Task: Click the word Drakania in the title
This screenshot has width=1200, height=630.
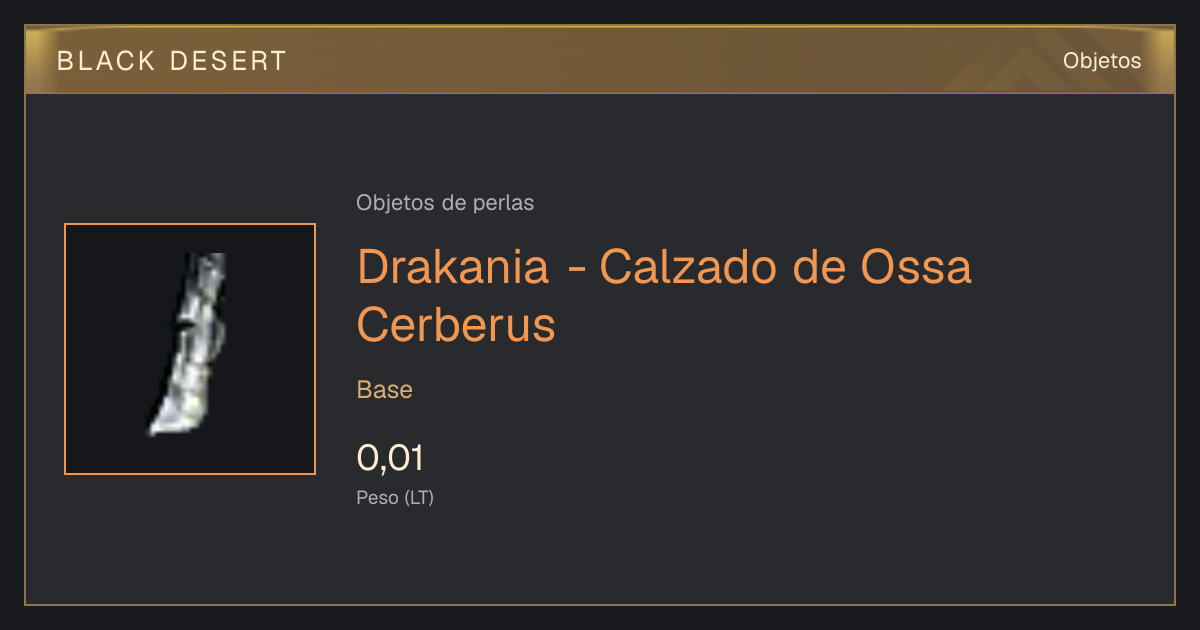Action: click(453, 268)
